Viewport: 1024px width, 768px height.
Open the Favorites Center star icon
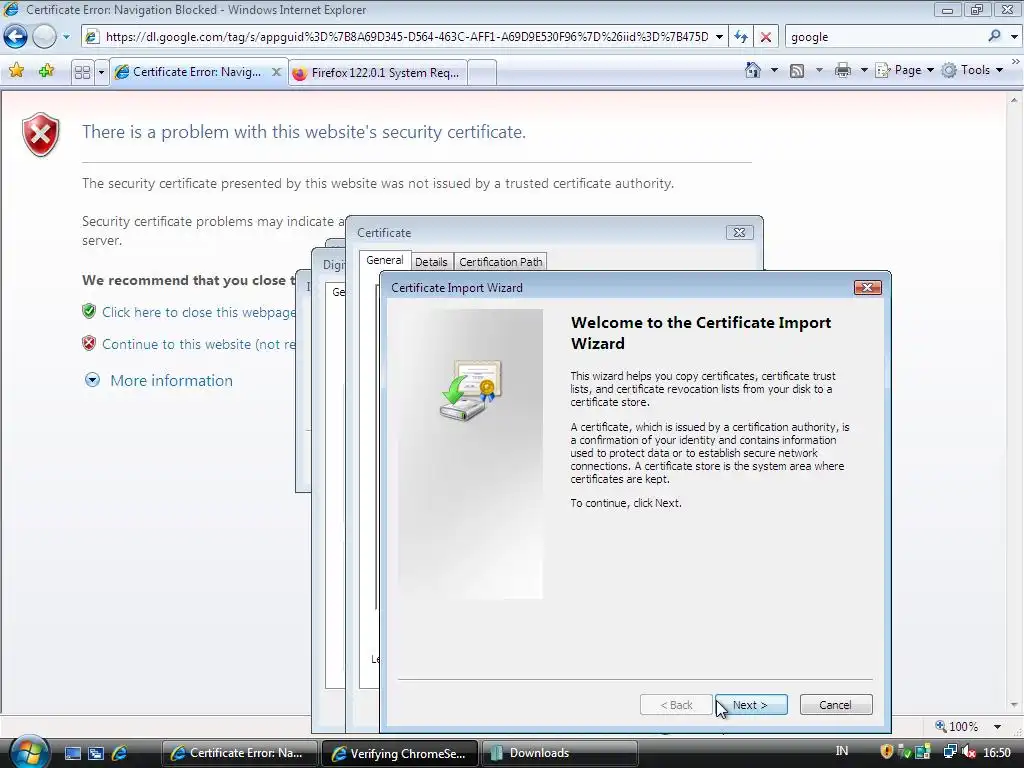click(16, 71)
